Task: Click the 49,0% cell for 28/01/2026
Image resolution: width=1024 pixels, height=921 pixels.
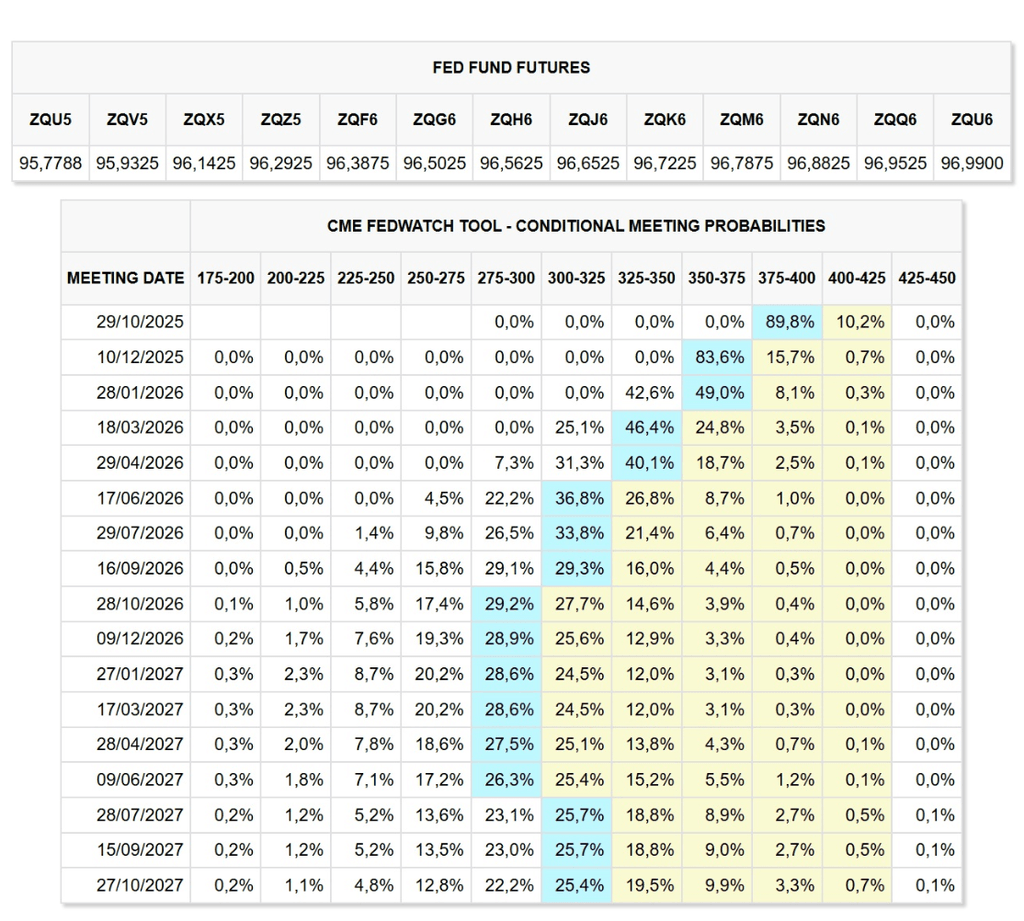Action: [717, 393]
